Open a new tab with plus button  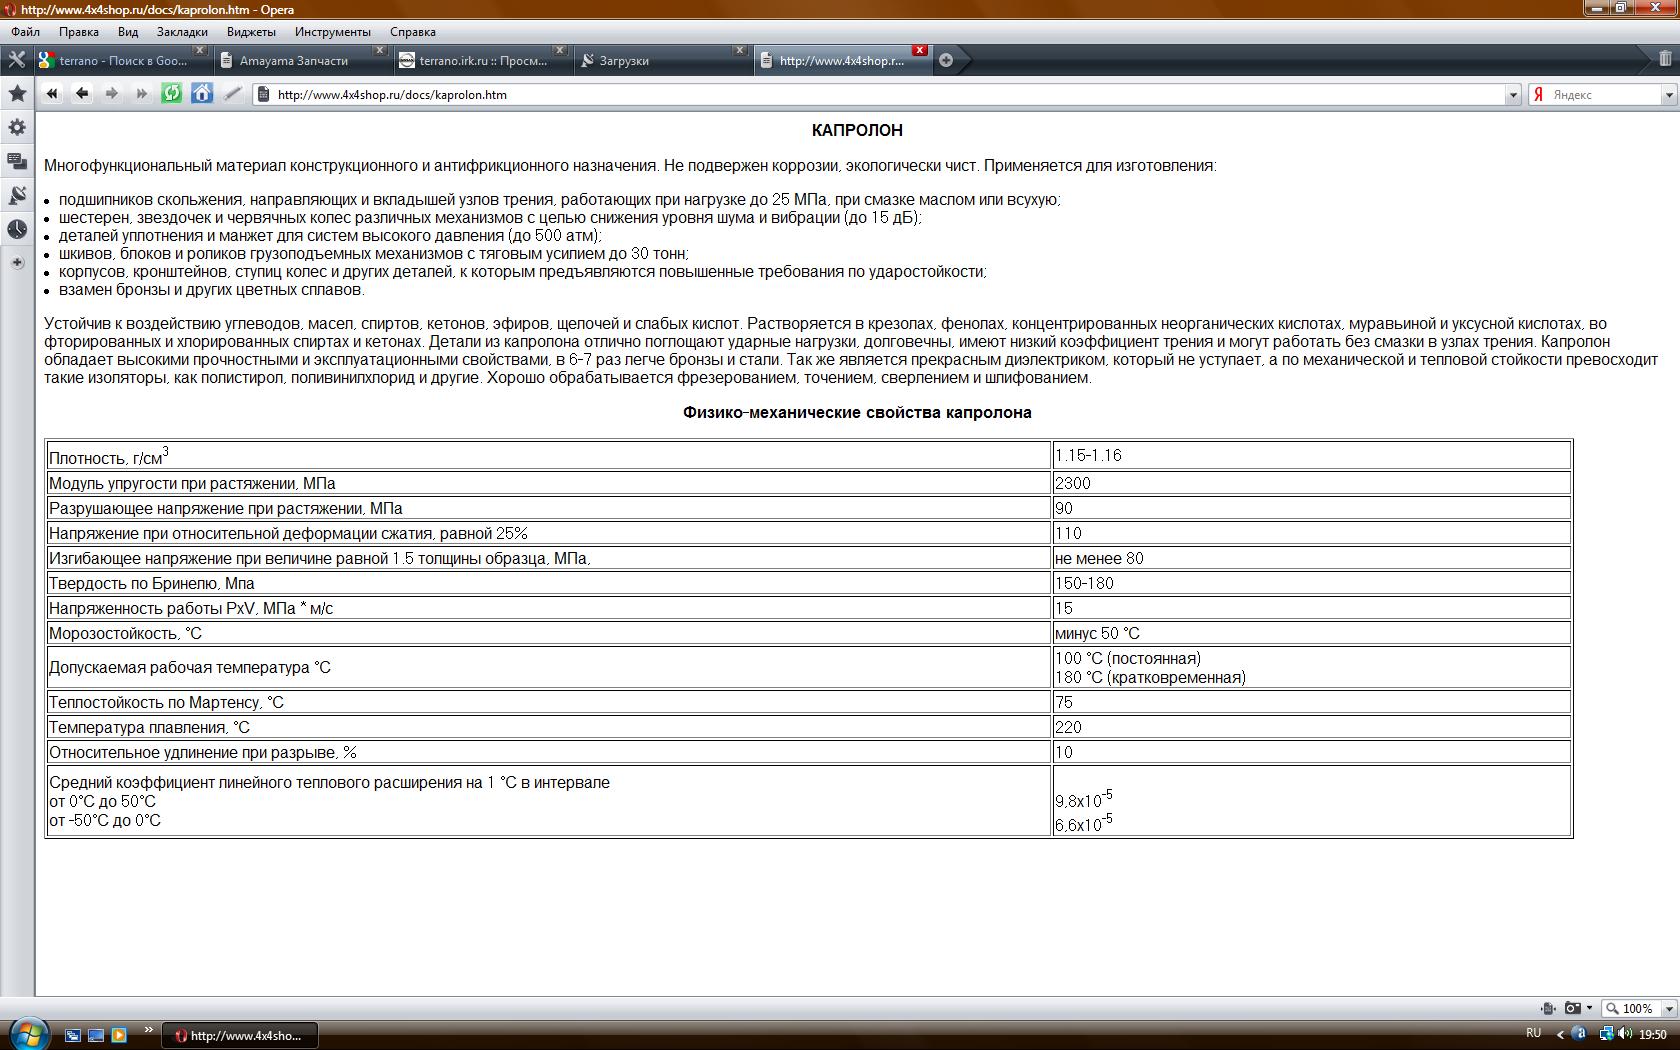coord(946,61)
